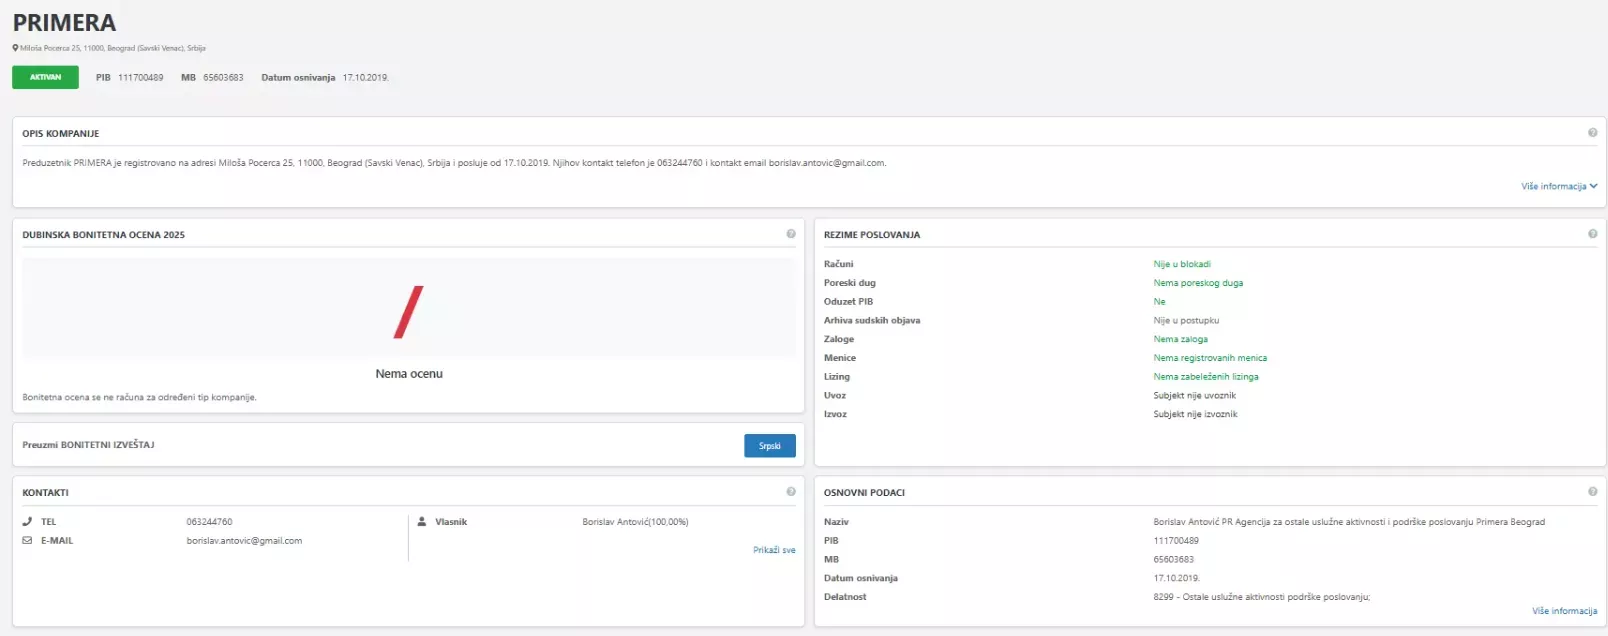Viewport: 1608px width, 636px height.
Task: Click the email address borislav.antovic@gmail.com
Action: [x=244, y=541]
